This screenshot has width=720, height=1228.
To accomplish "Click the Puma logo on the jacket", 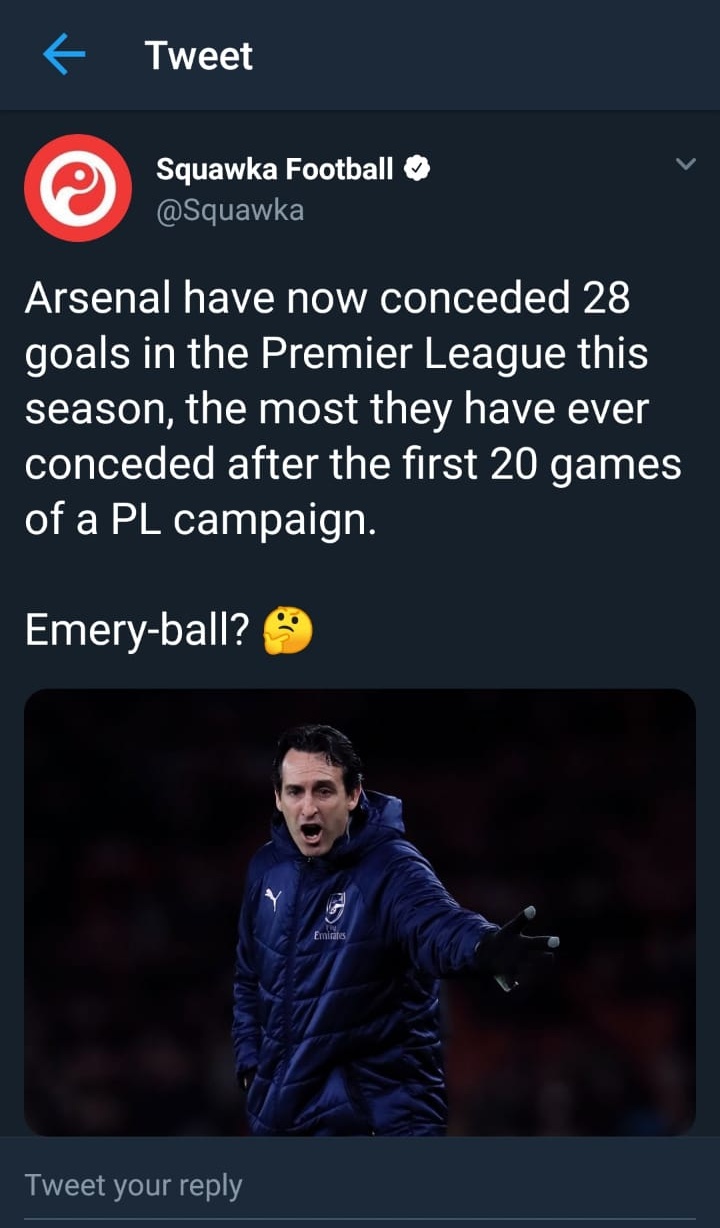I will pos(273,900).
